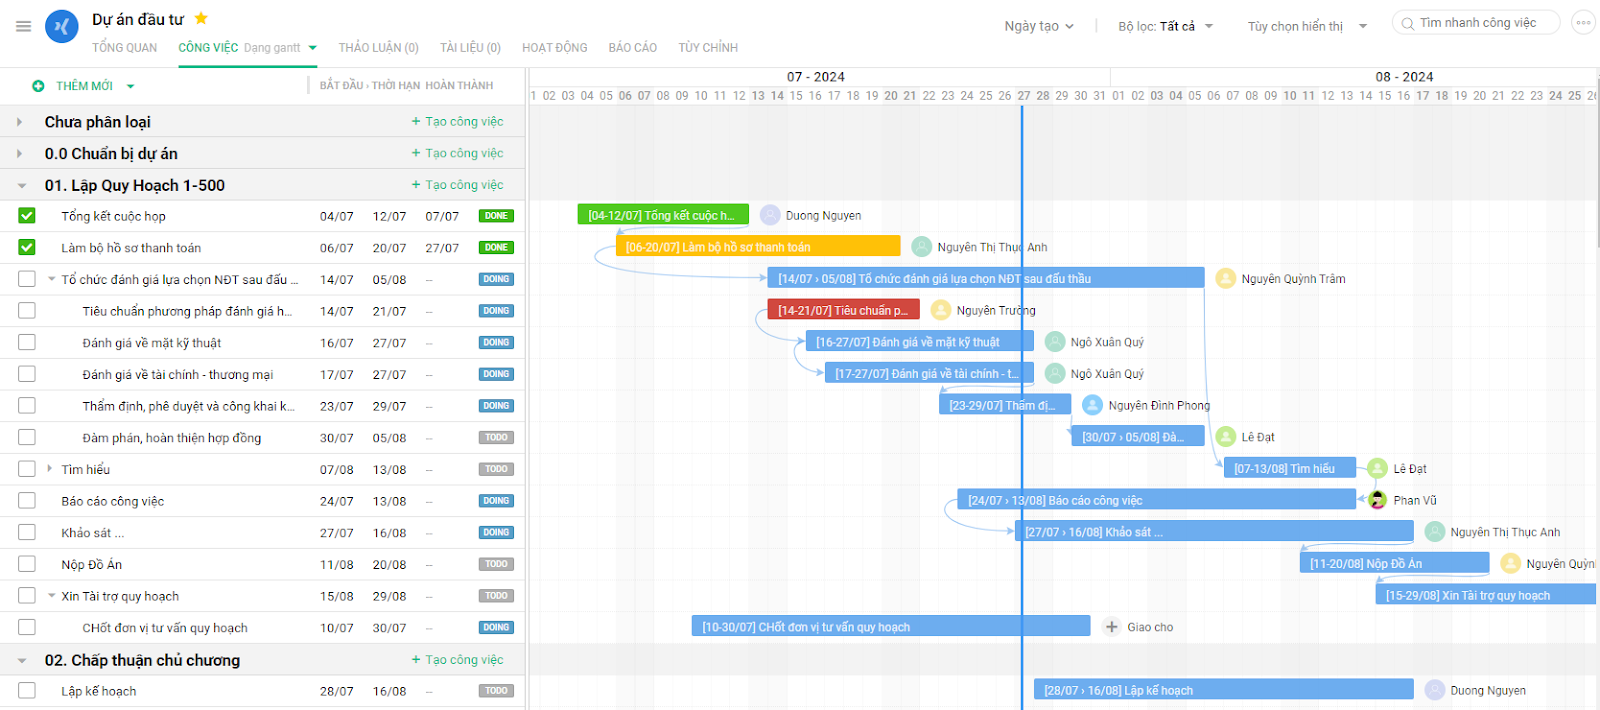Click avatar beside Nguyễn Đình Phong
The height and width of the screenshot is (710, 1600).
point(1093,405)
